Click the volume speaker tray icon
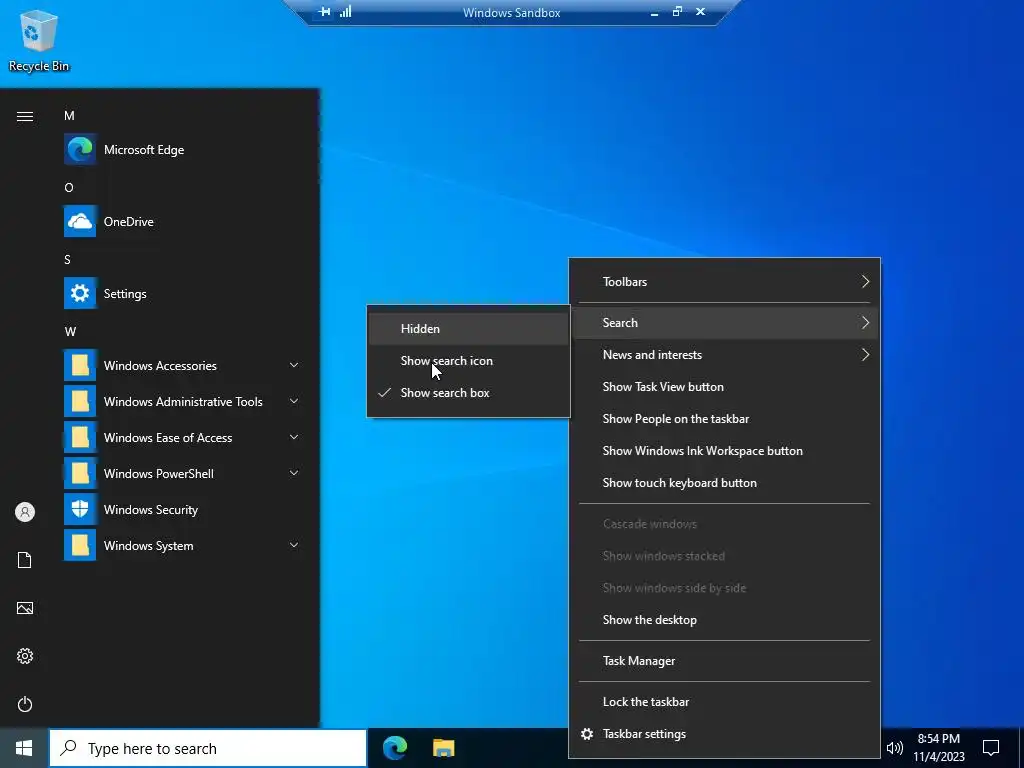Viewport: 1024px width, 768px height. click(x=895, y=748)
